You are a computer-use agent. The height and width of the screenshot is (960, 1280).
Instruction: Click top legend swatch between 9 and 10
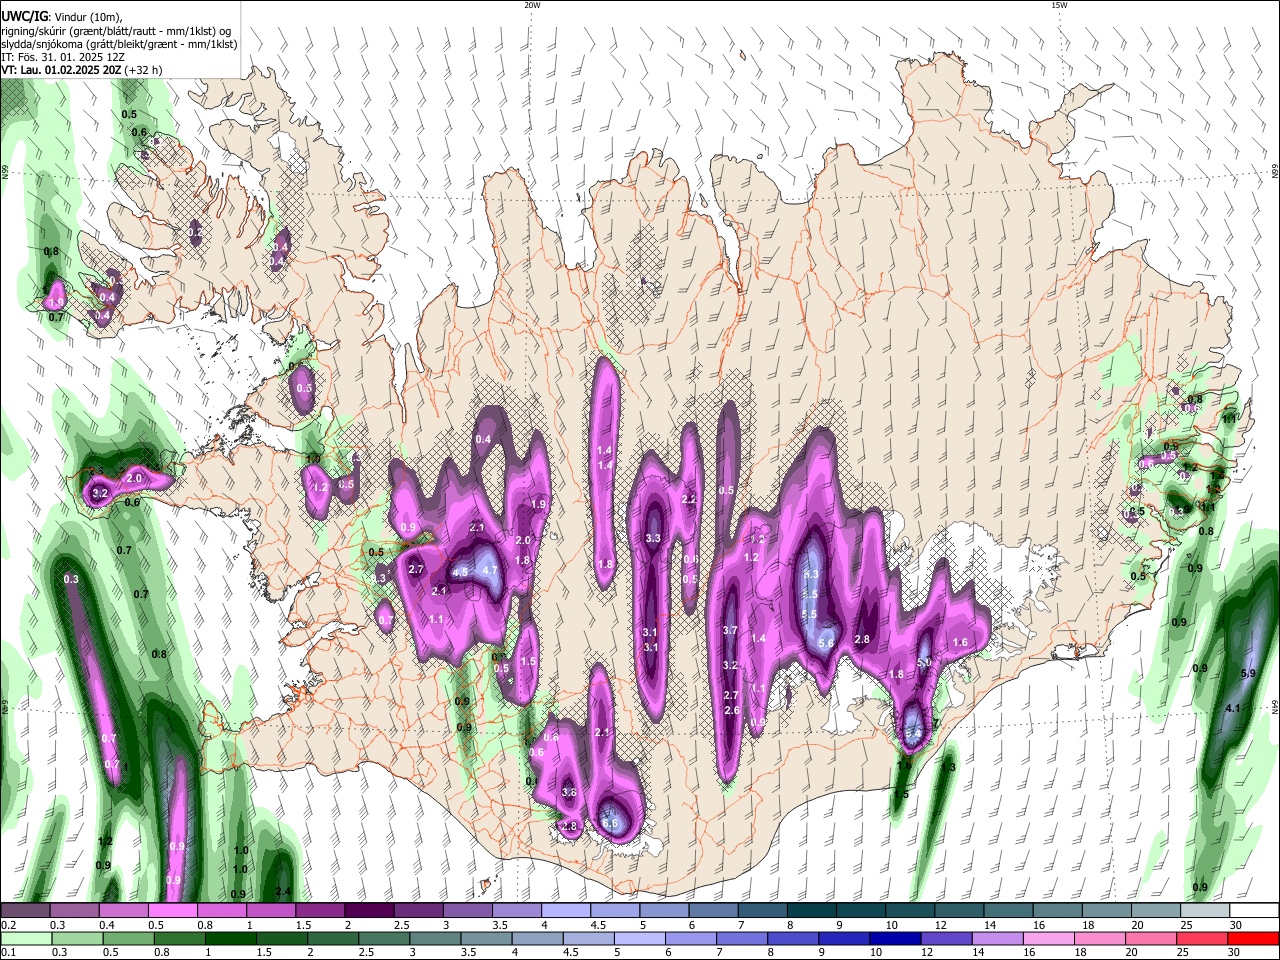pos(861,911)
